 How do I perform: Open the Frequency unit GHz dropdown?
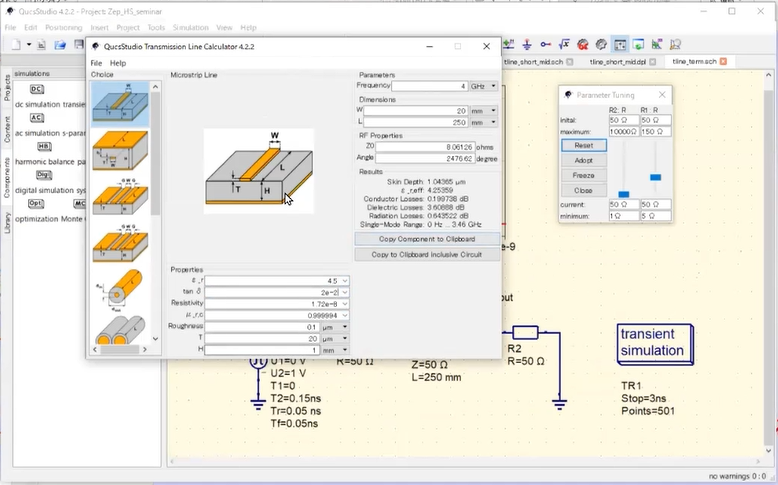pyautogui.click(x=484, y=86)
